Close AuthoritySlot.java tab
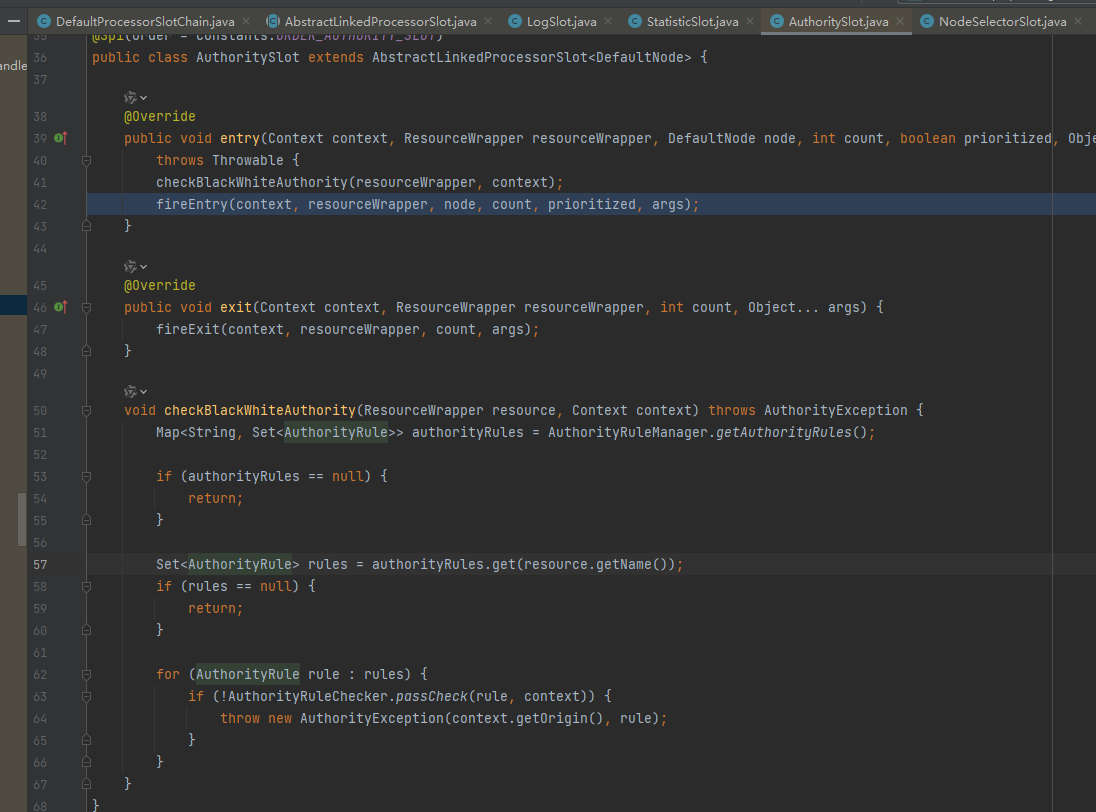This screenshot has width=1096, height=812. [x=900, y=22]
